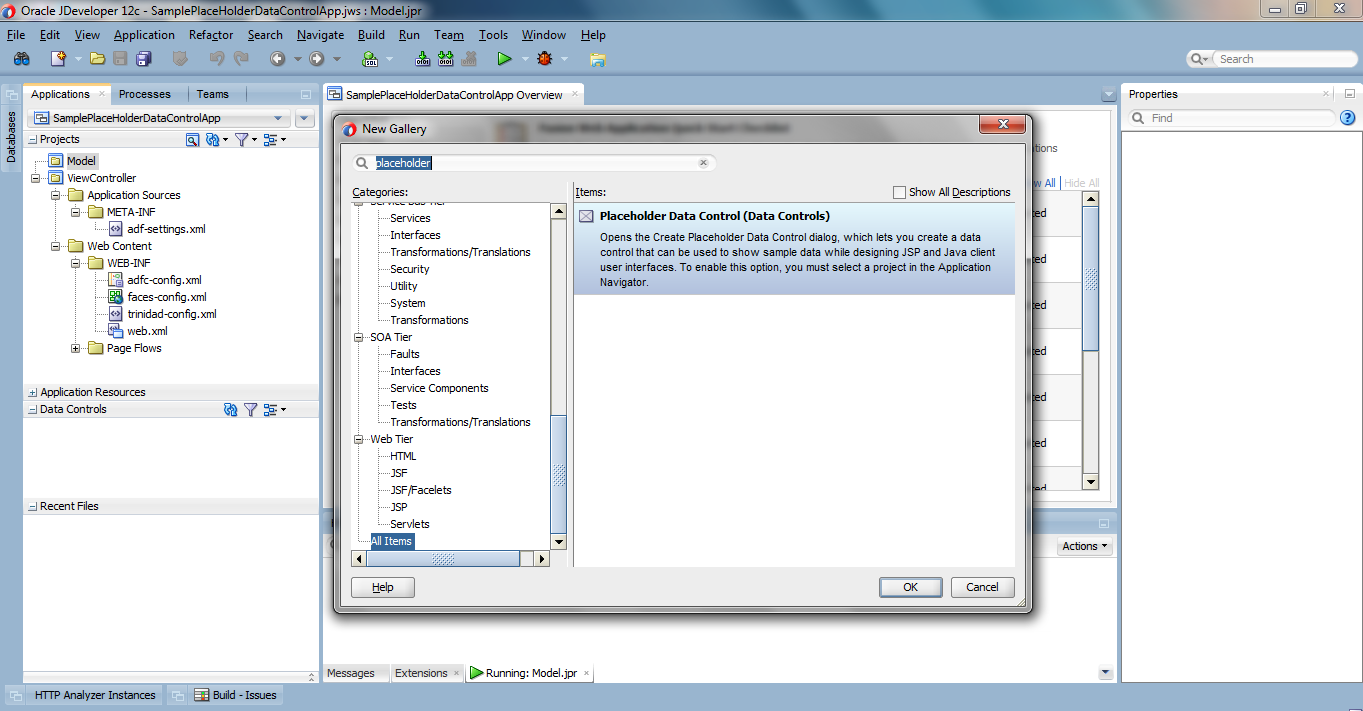Click the Undo icon in the toolbar
This screenshot has height=711, width=1363.
coord(216,58)
